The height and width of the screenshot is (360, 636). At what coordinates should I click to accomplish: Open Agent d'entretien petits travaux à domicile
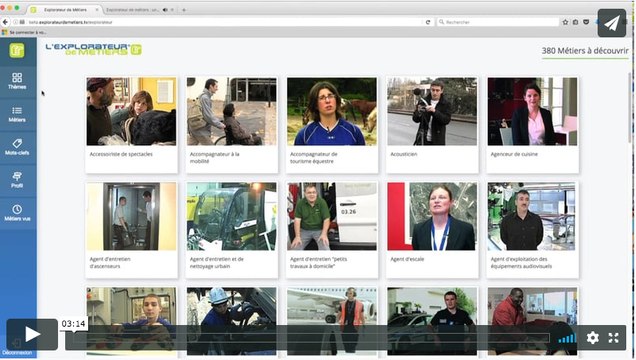pyautogui.click(x=332, y=230)
